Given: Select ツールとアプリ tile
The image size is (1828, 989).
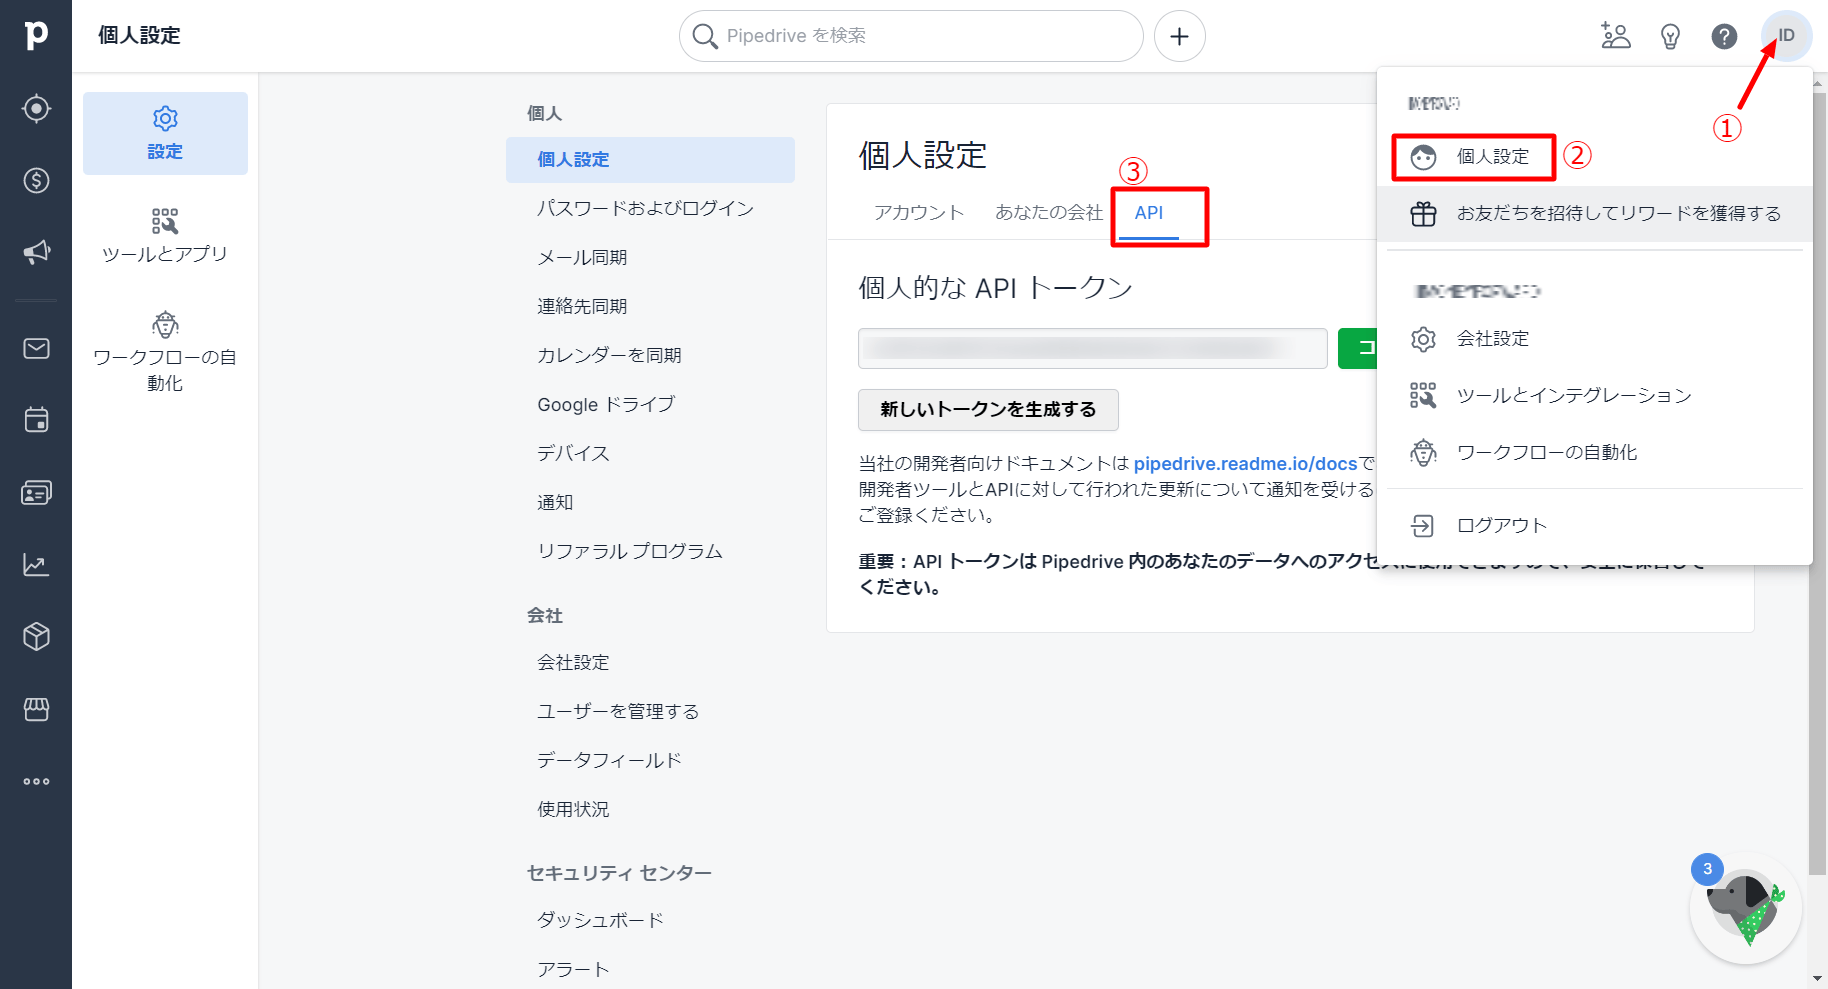Looking at the screenshot, I should point(165,236).
